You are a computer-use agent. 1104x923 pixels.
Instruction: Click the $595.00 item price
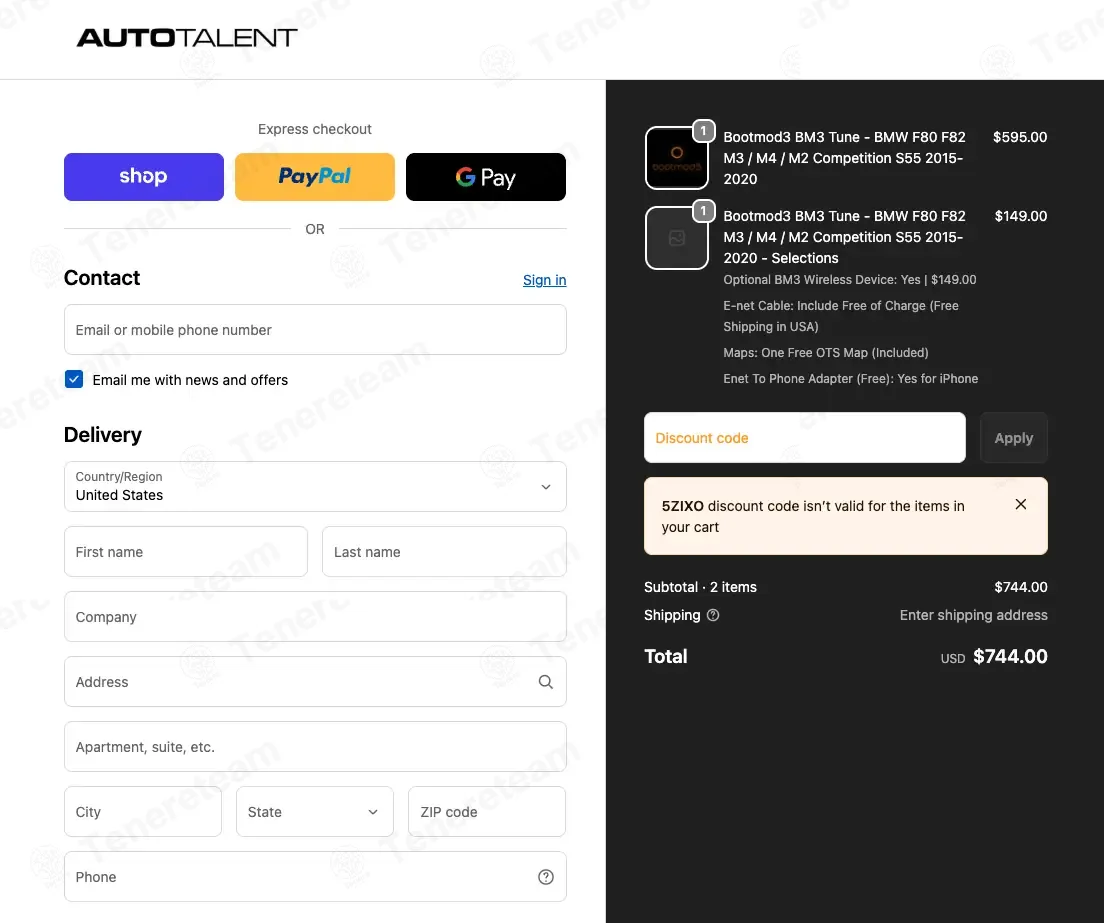coord(1020,137)
